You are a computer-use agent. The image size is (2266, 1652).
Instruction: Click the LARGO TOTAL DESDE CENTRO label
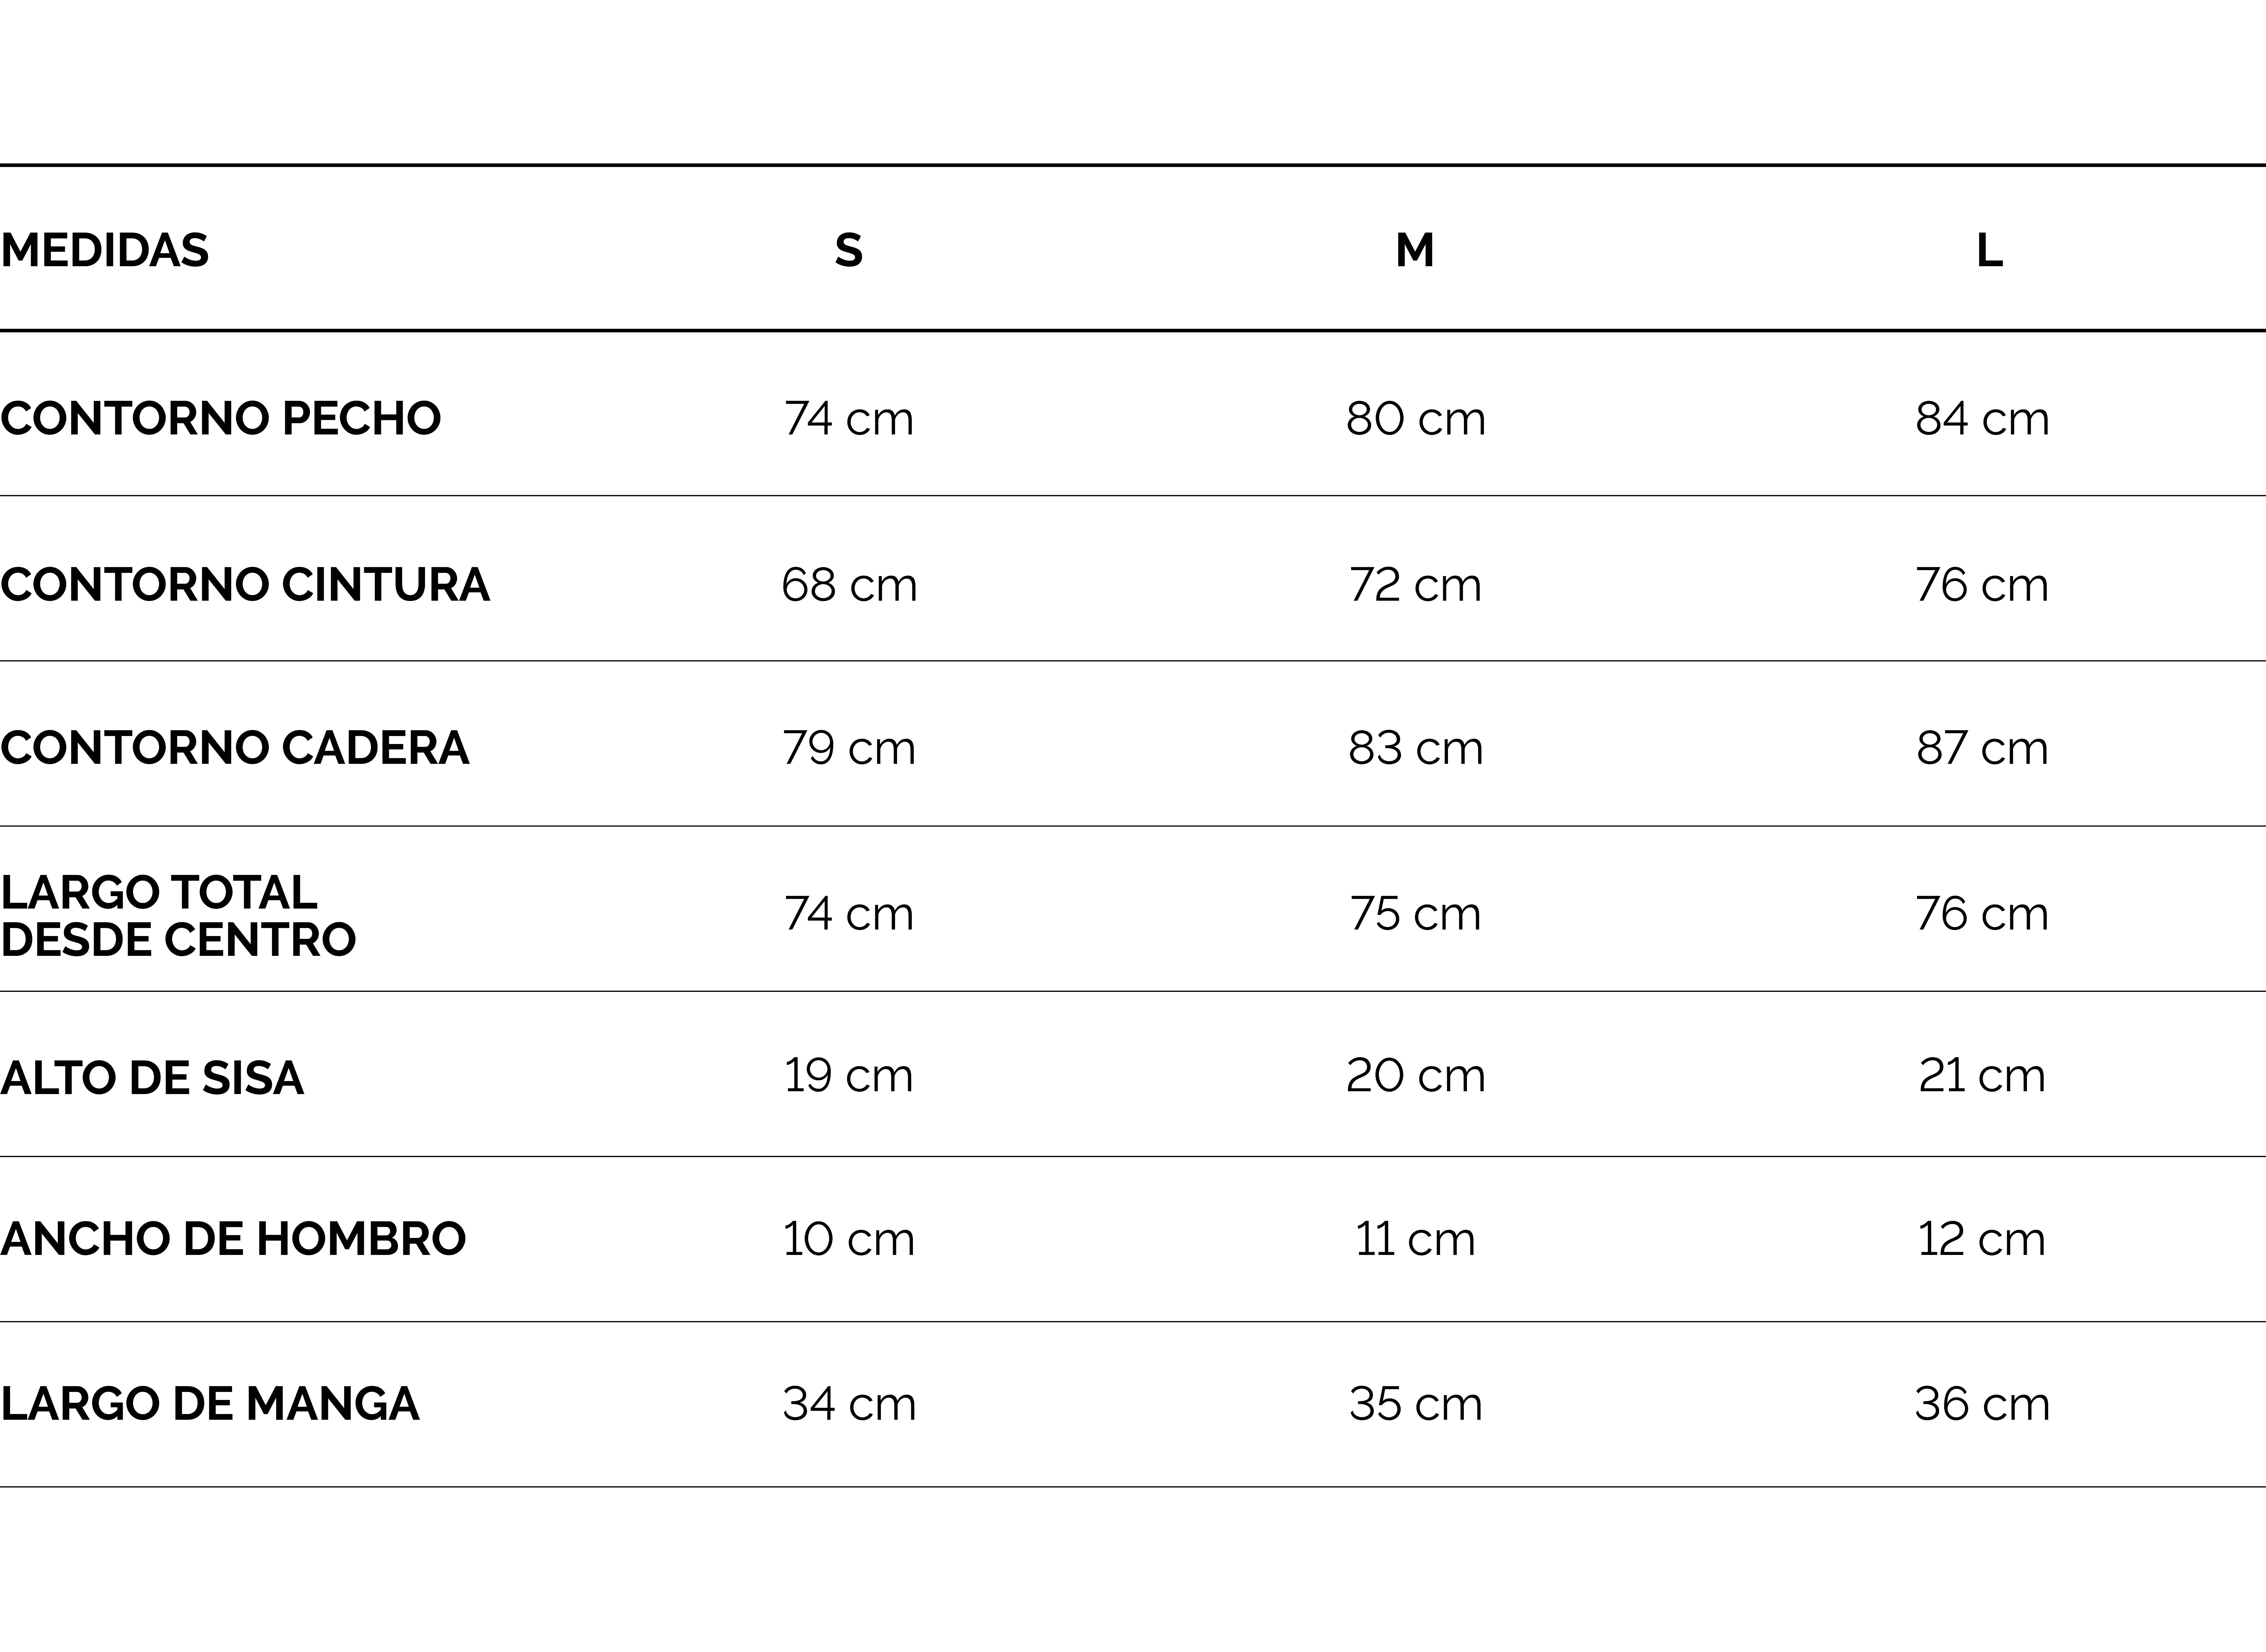click(x=178, y=915)
